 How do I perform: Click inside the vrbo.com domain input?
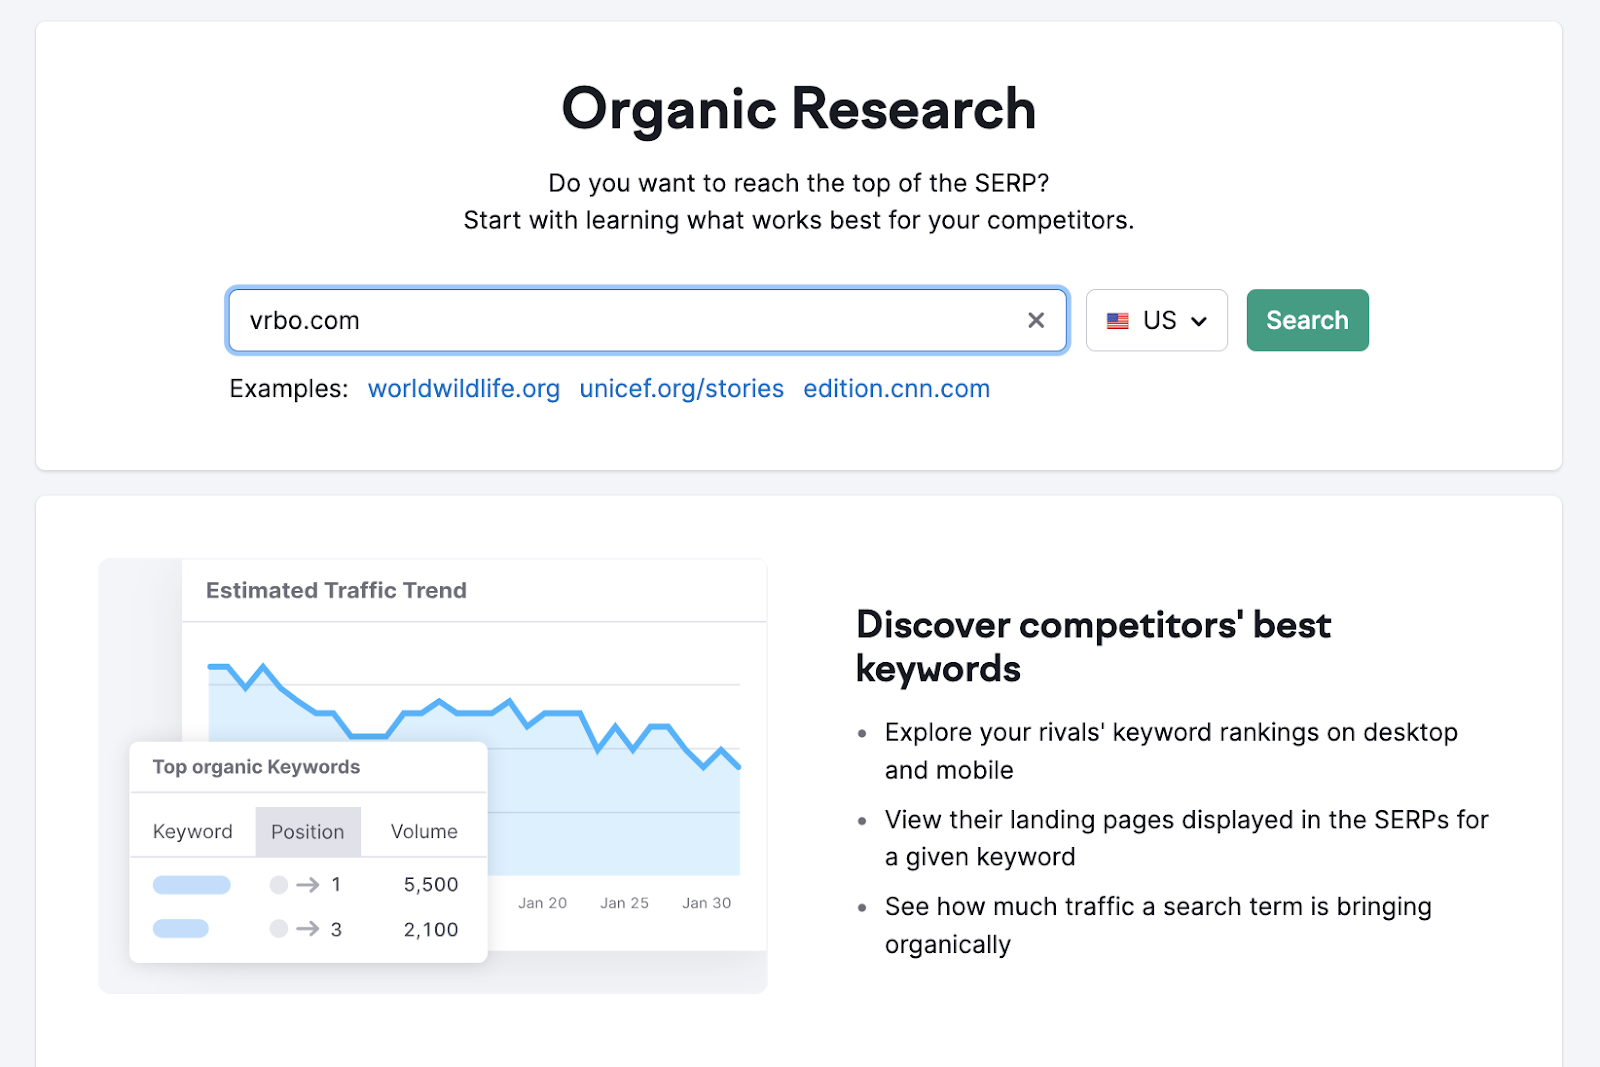(x=620, y=320)
